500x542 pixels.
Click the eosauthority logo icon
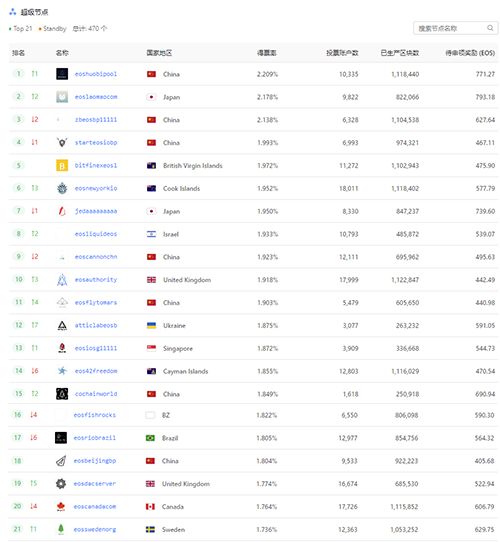point(62,280)
